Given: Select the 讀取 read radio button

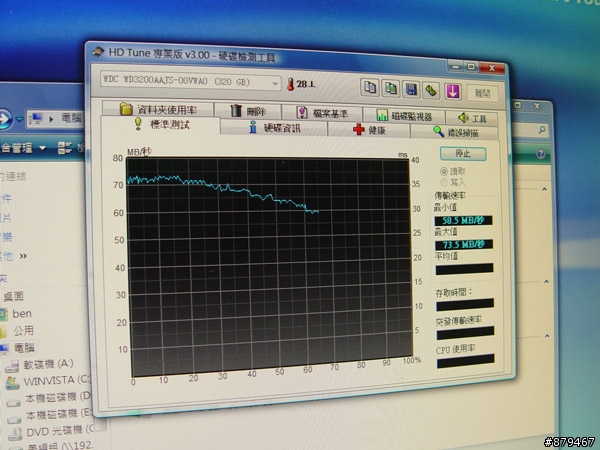Looking at the screenshot, I should [x=444, y=171].
